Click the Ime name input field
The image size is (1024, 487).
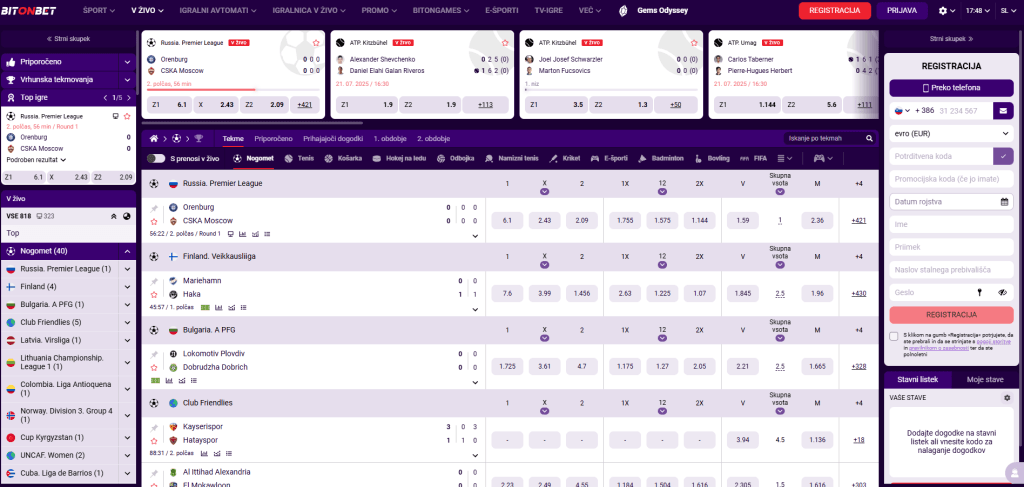[x=951, y=225]
